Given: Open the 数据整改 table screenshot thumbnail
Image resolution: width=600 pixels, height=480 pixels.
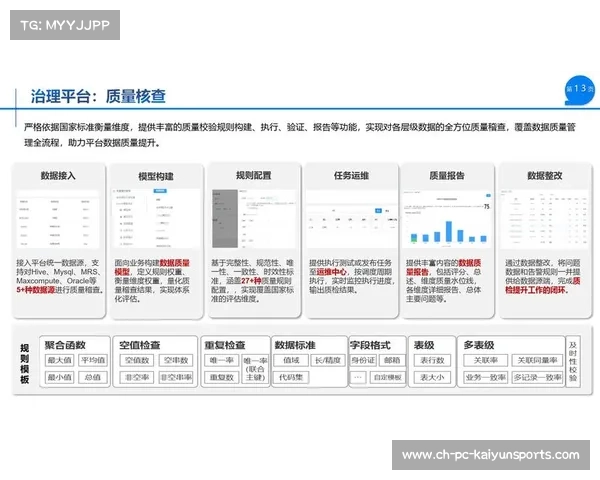Looking at the screenshot, I should pos(544,218).
